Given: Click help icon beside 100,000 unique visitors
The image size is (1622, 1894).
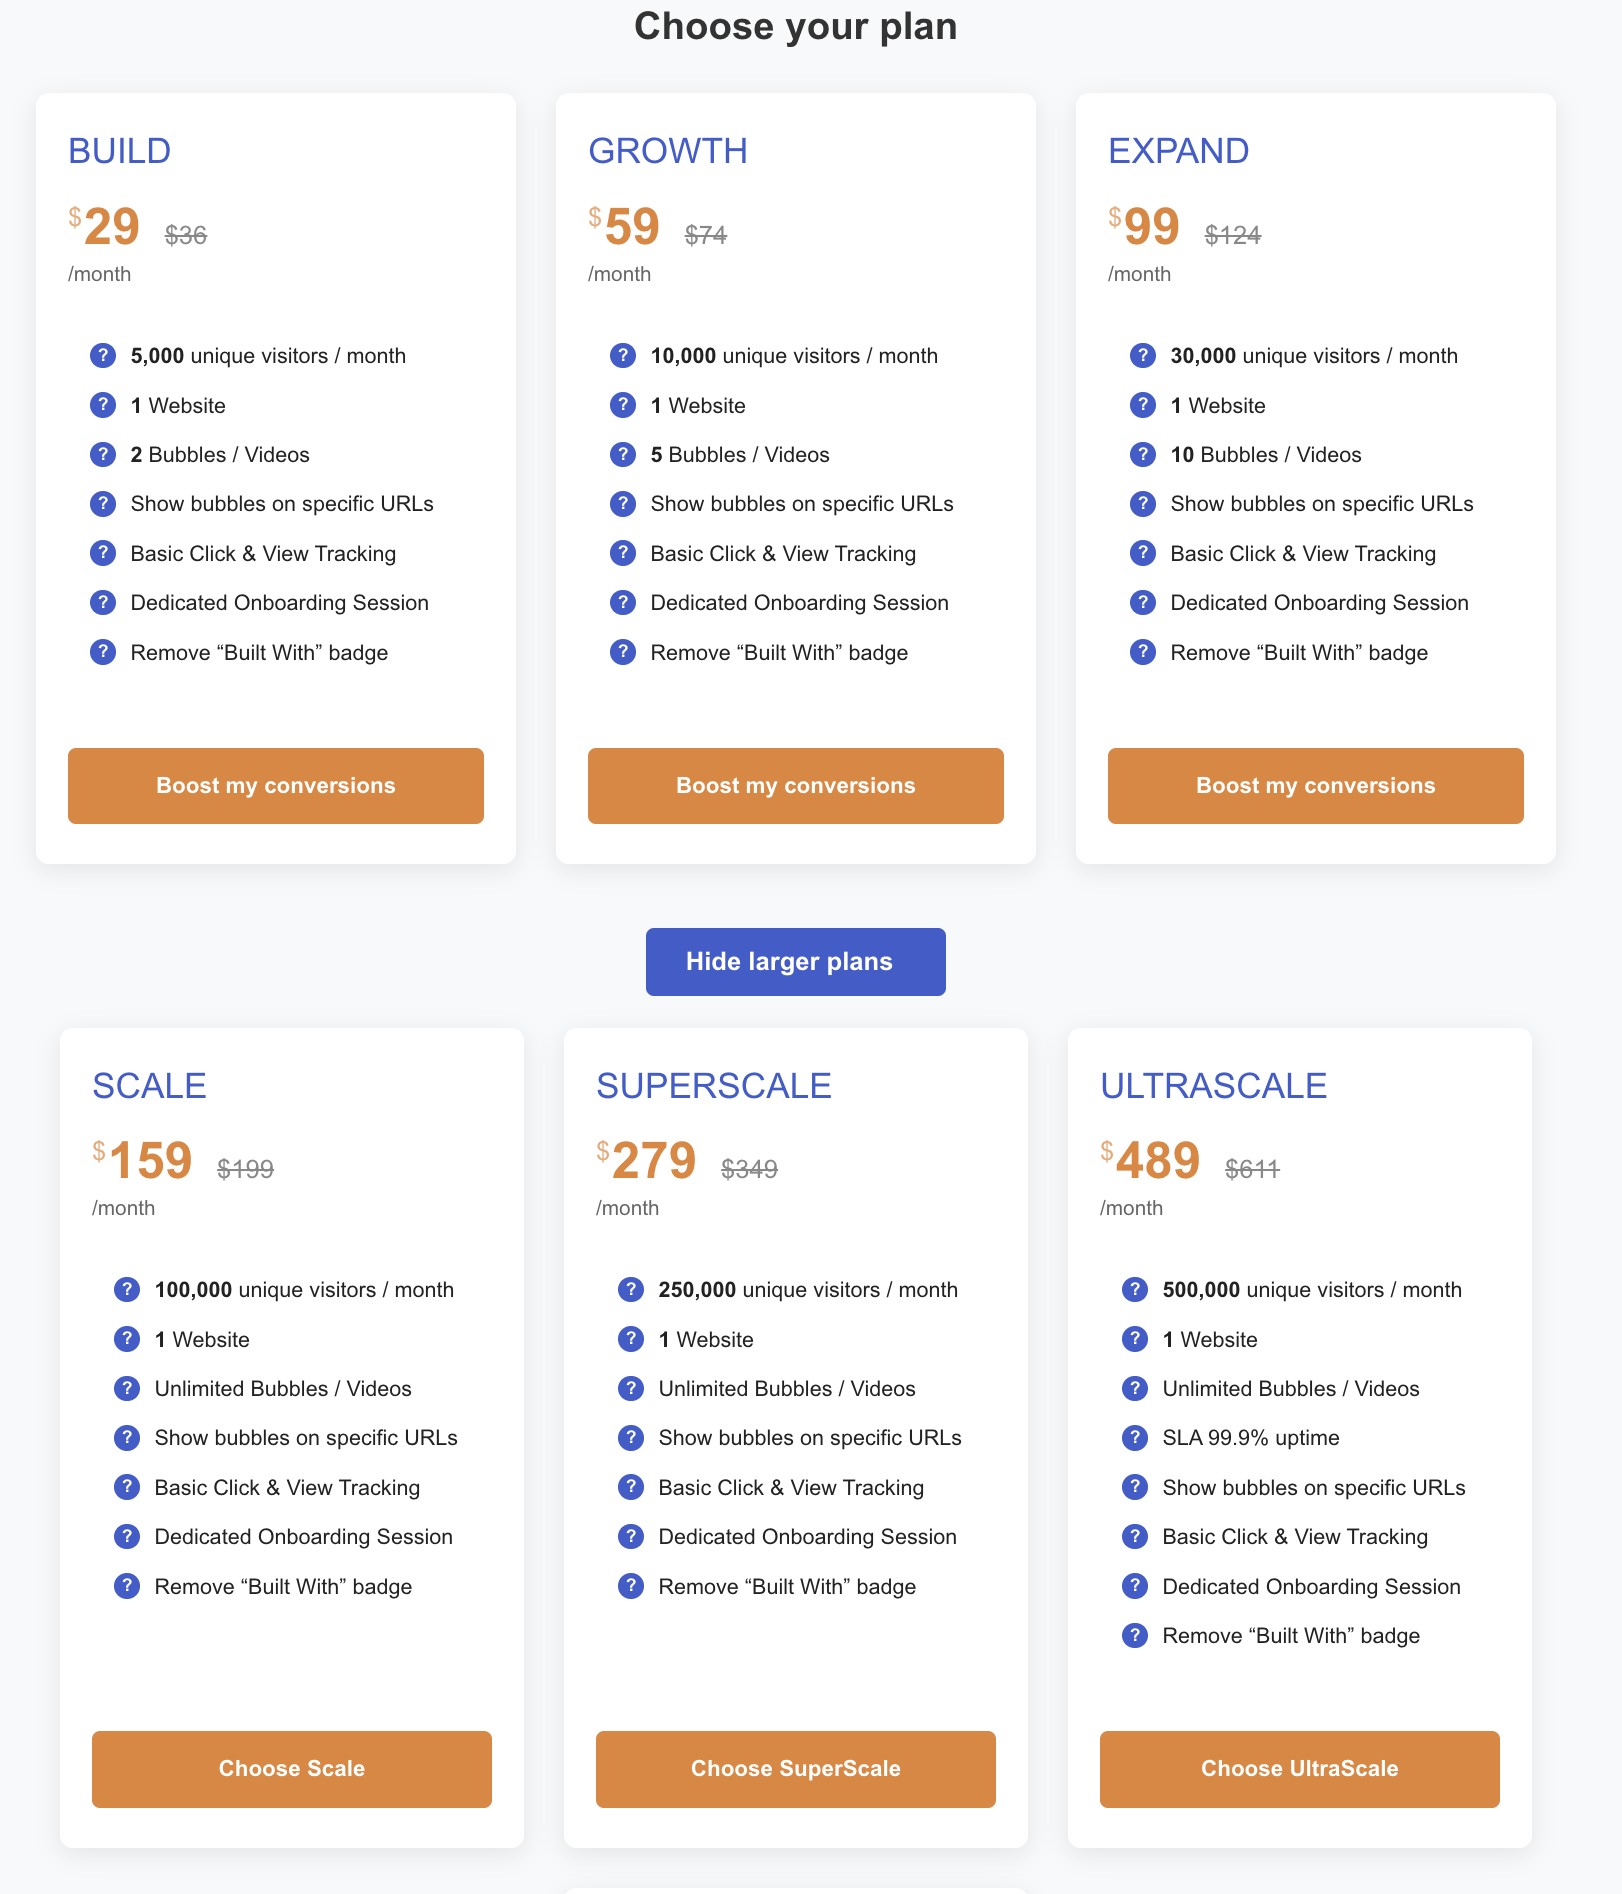Looking at the screenshot, I should point(127,1289).
